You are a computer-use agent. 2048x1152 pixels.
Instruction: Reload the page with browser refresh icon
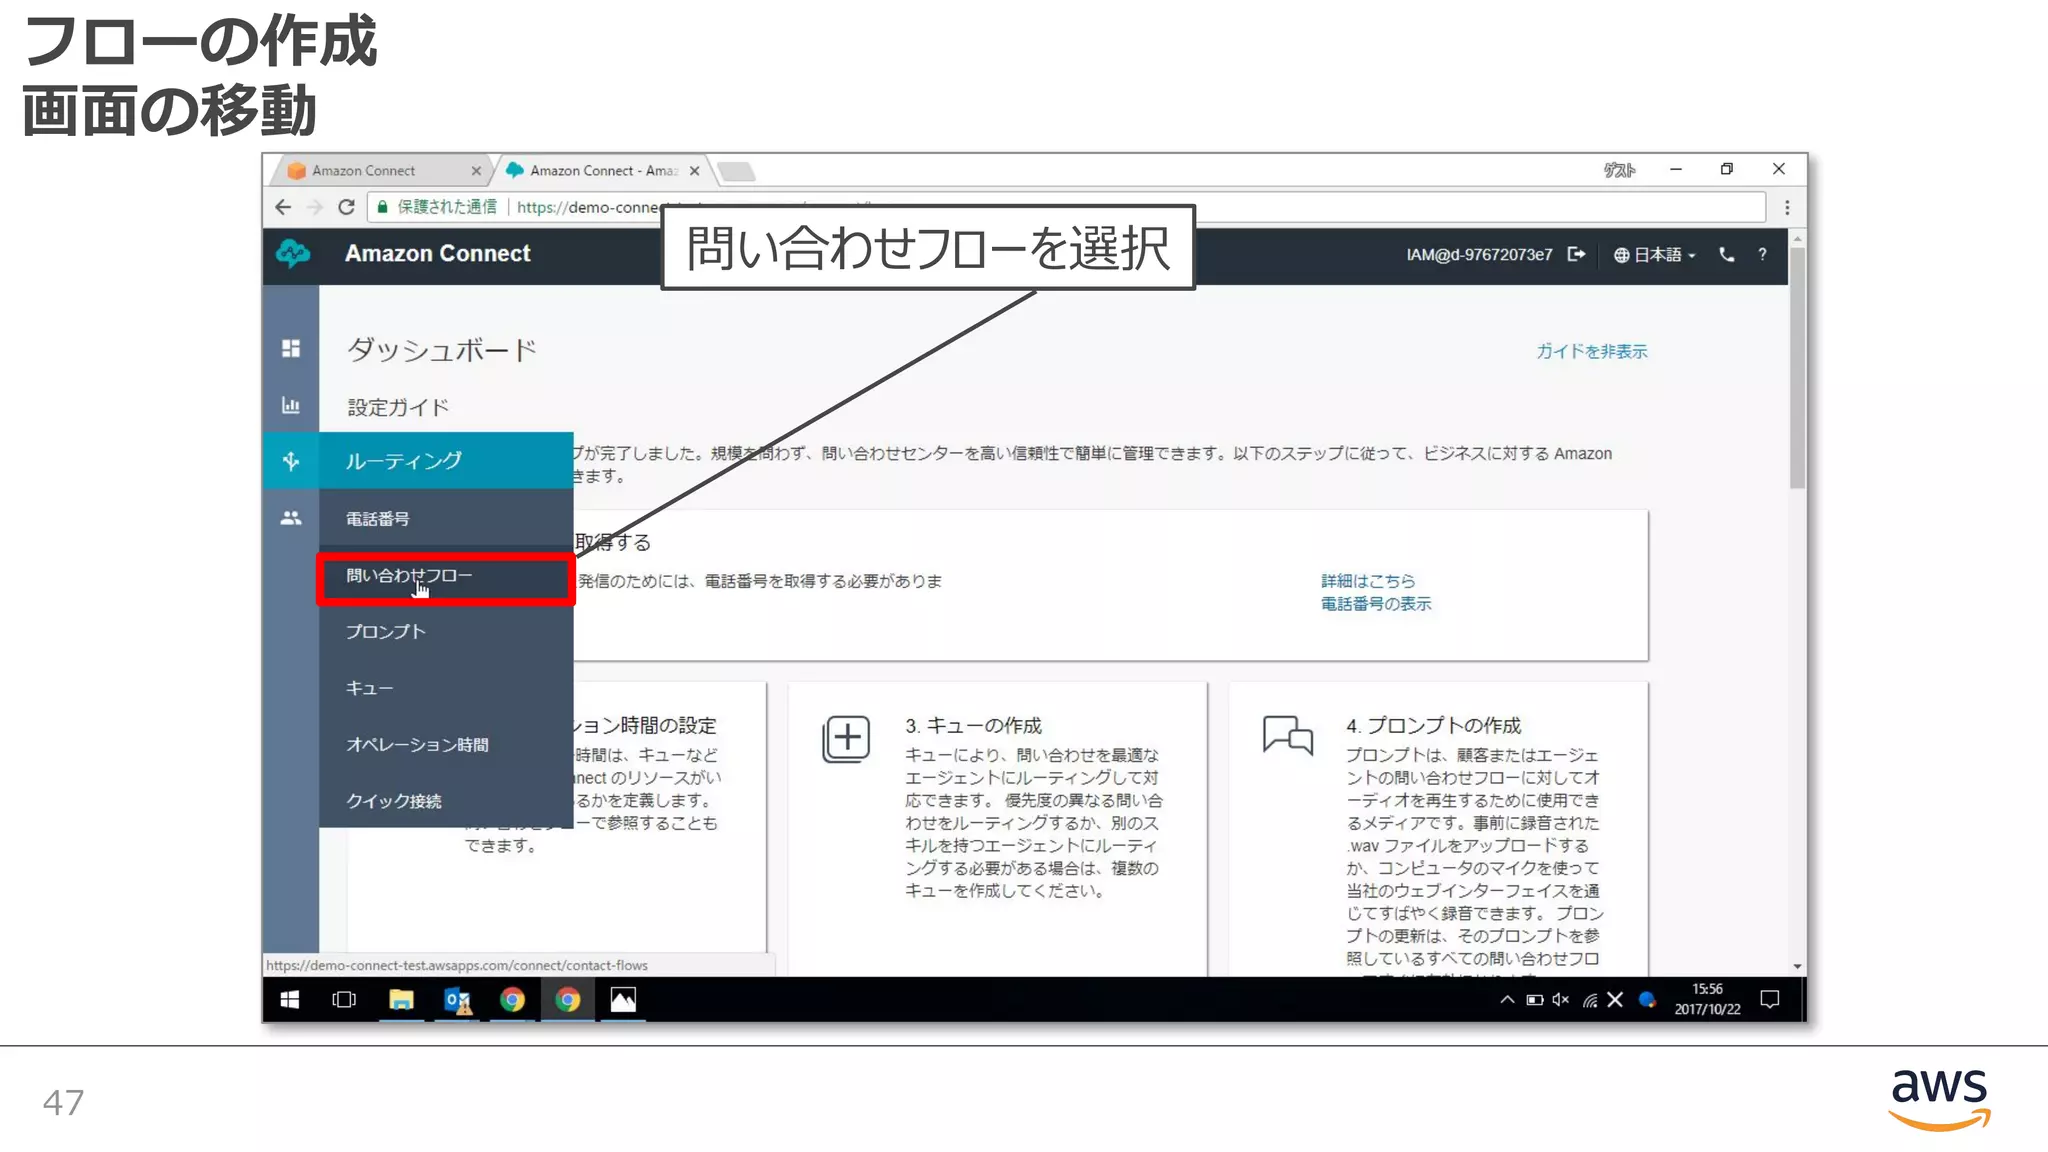tap(346, 207)
